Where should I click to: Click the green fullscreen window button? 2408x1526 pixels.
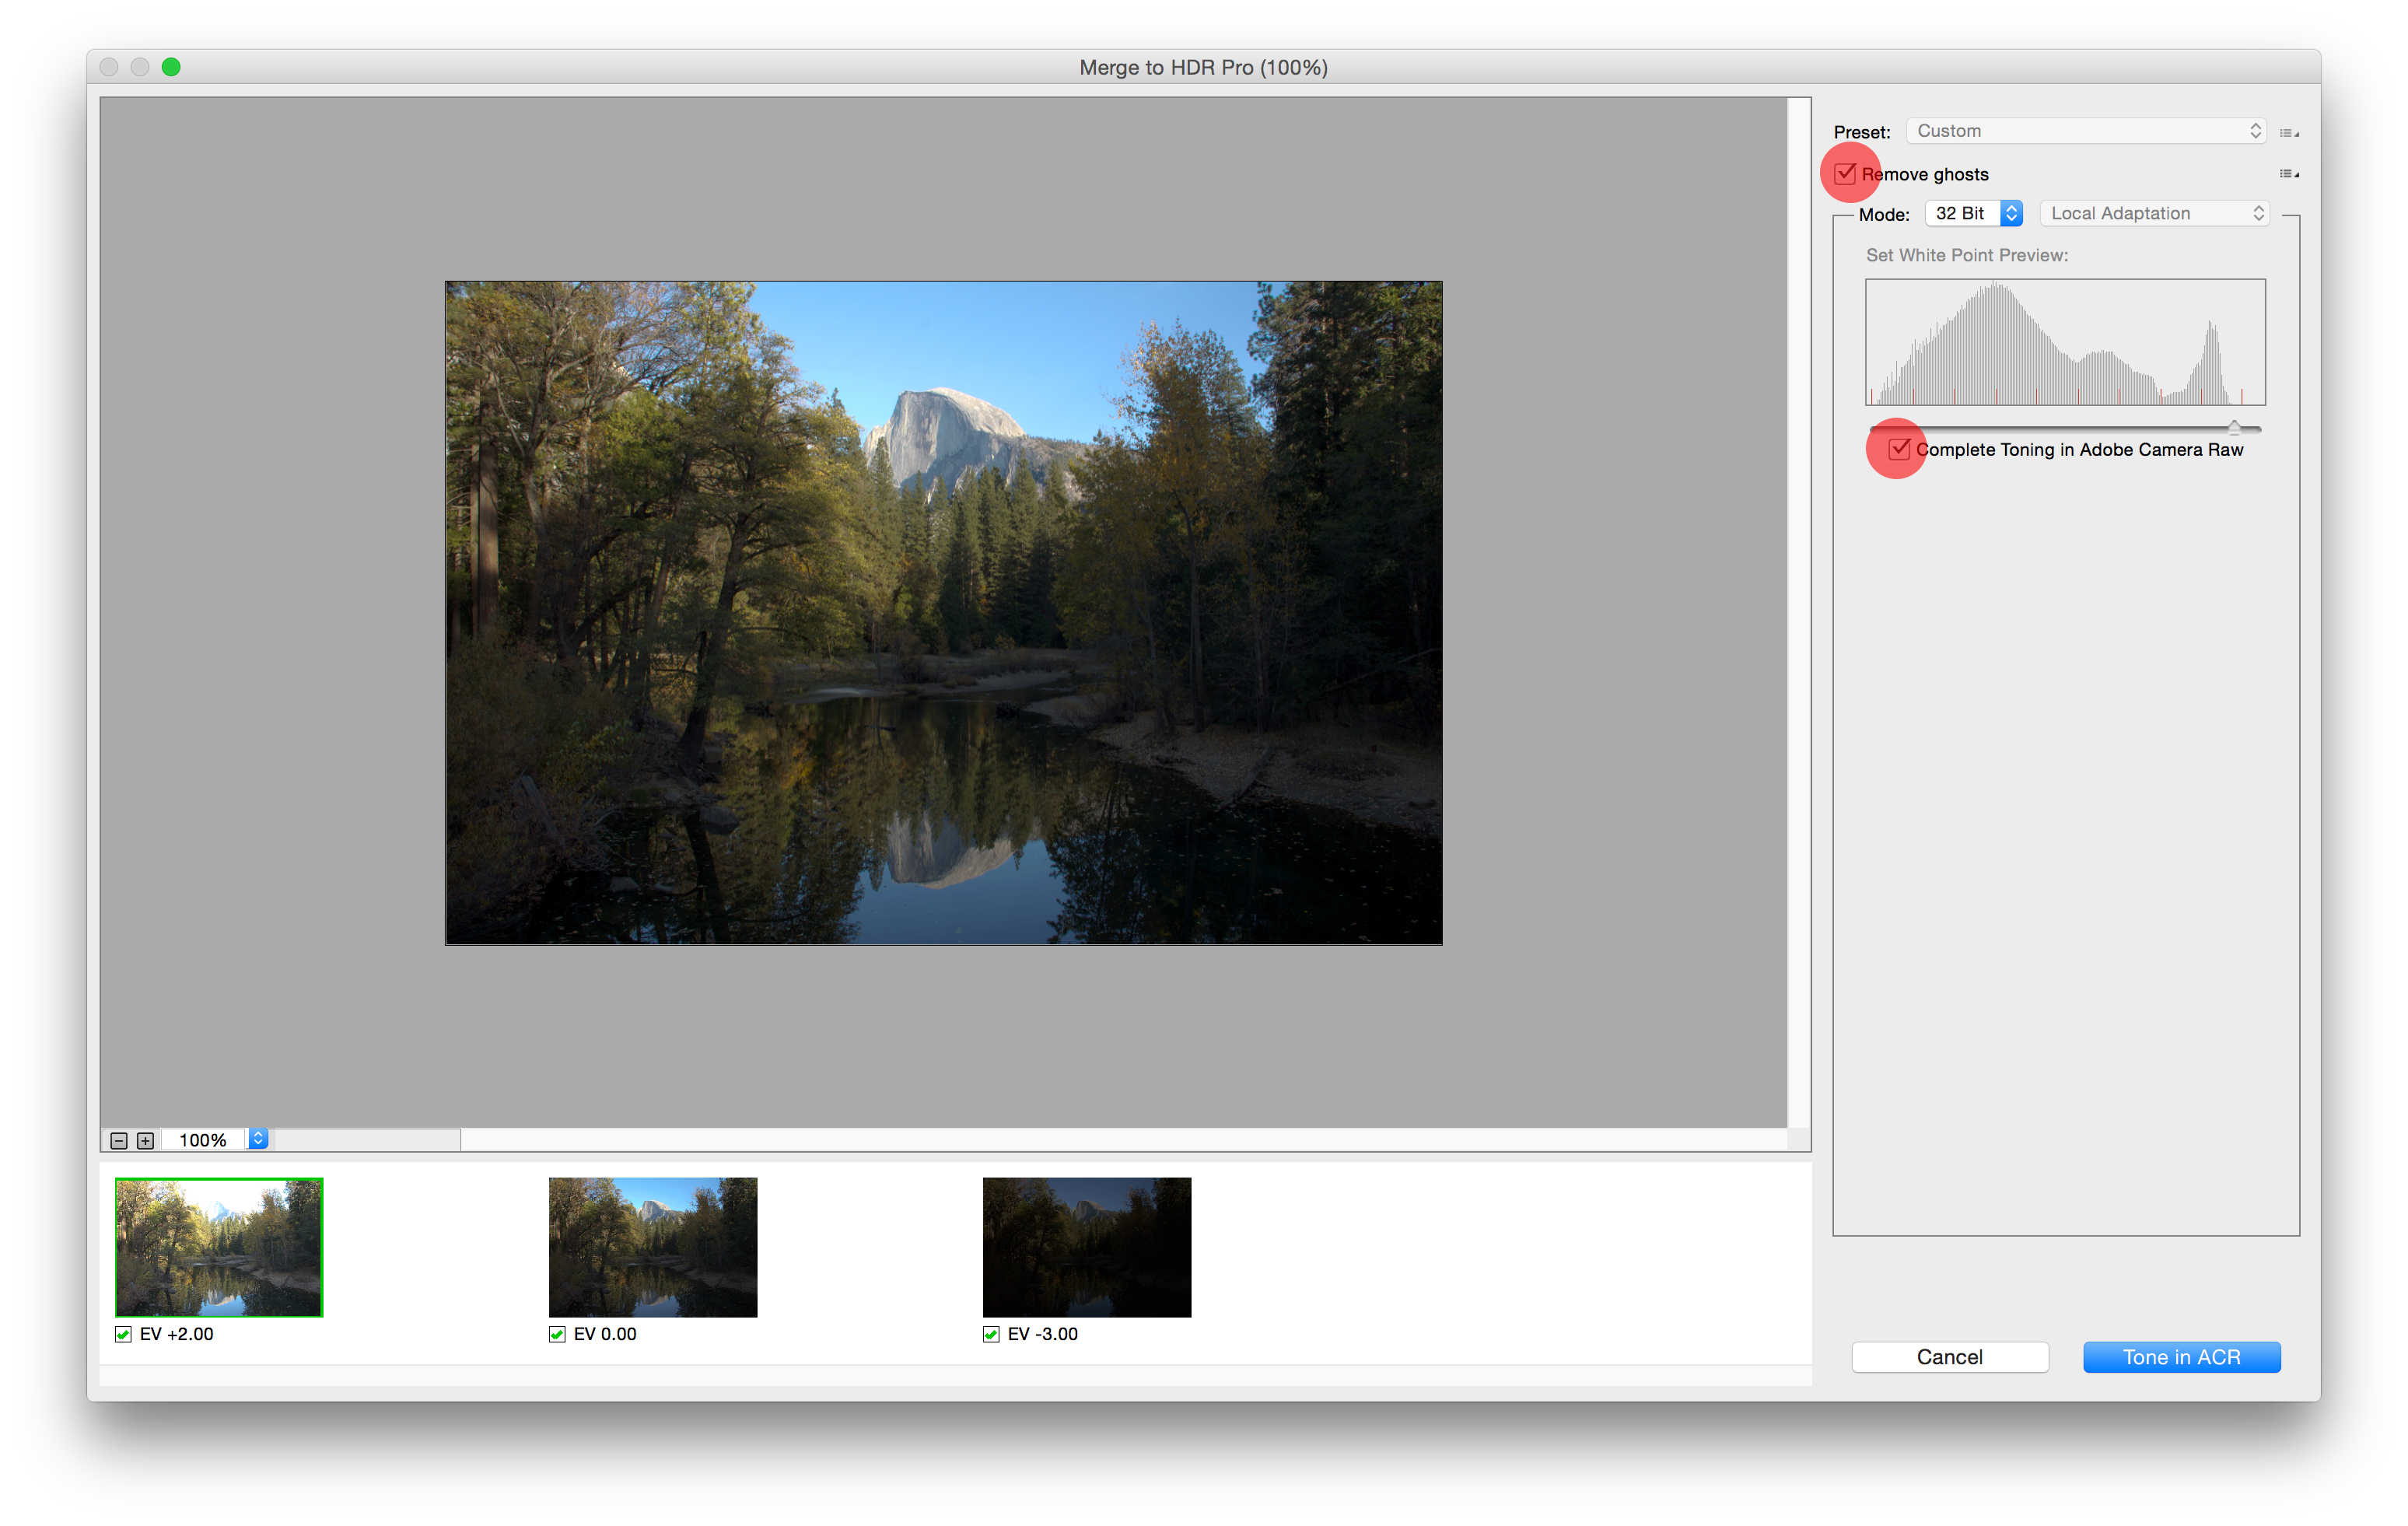pyautogui.click(x=171, y=67)
